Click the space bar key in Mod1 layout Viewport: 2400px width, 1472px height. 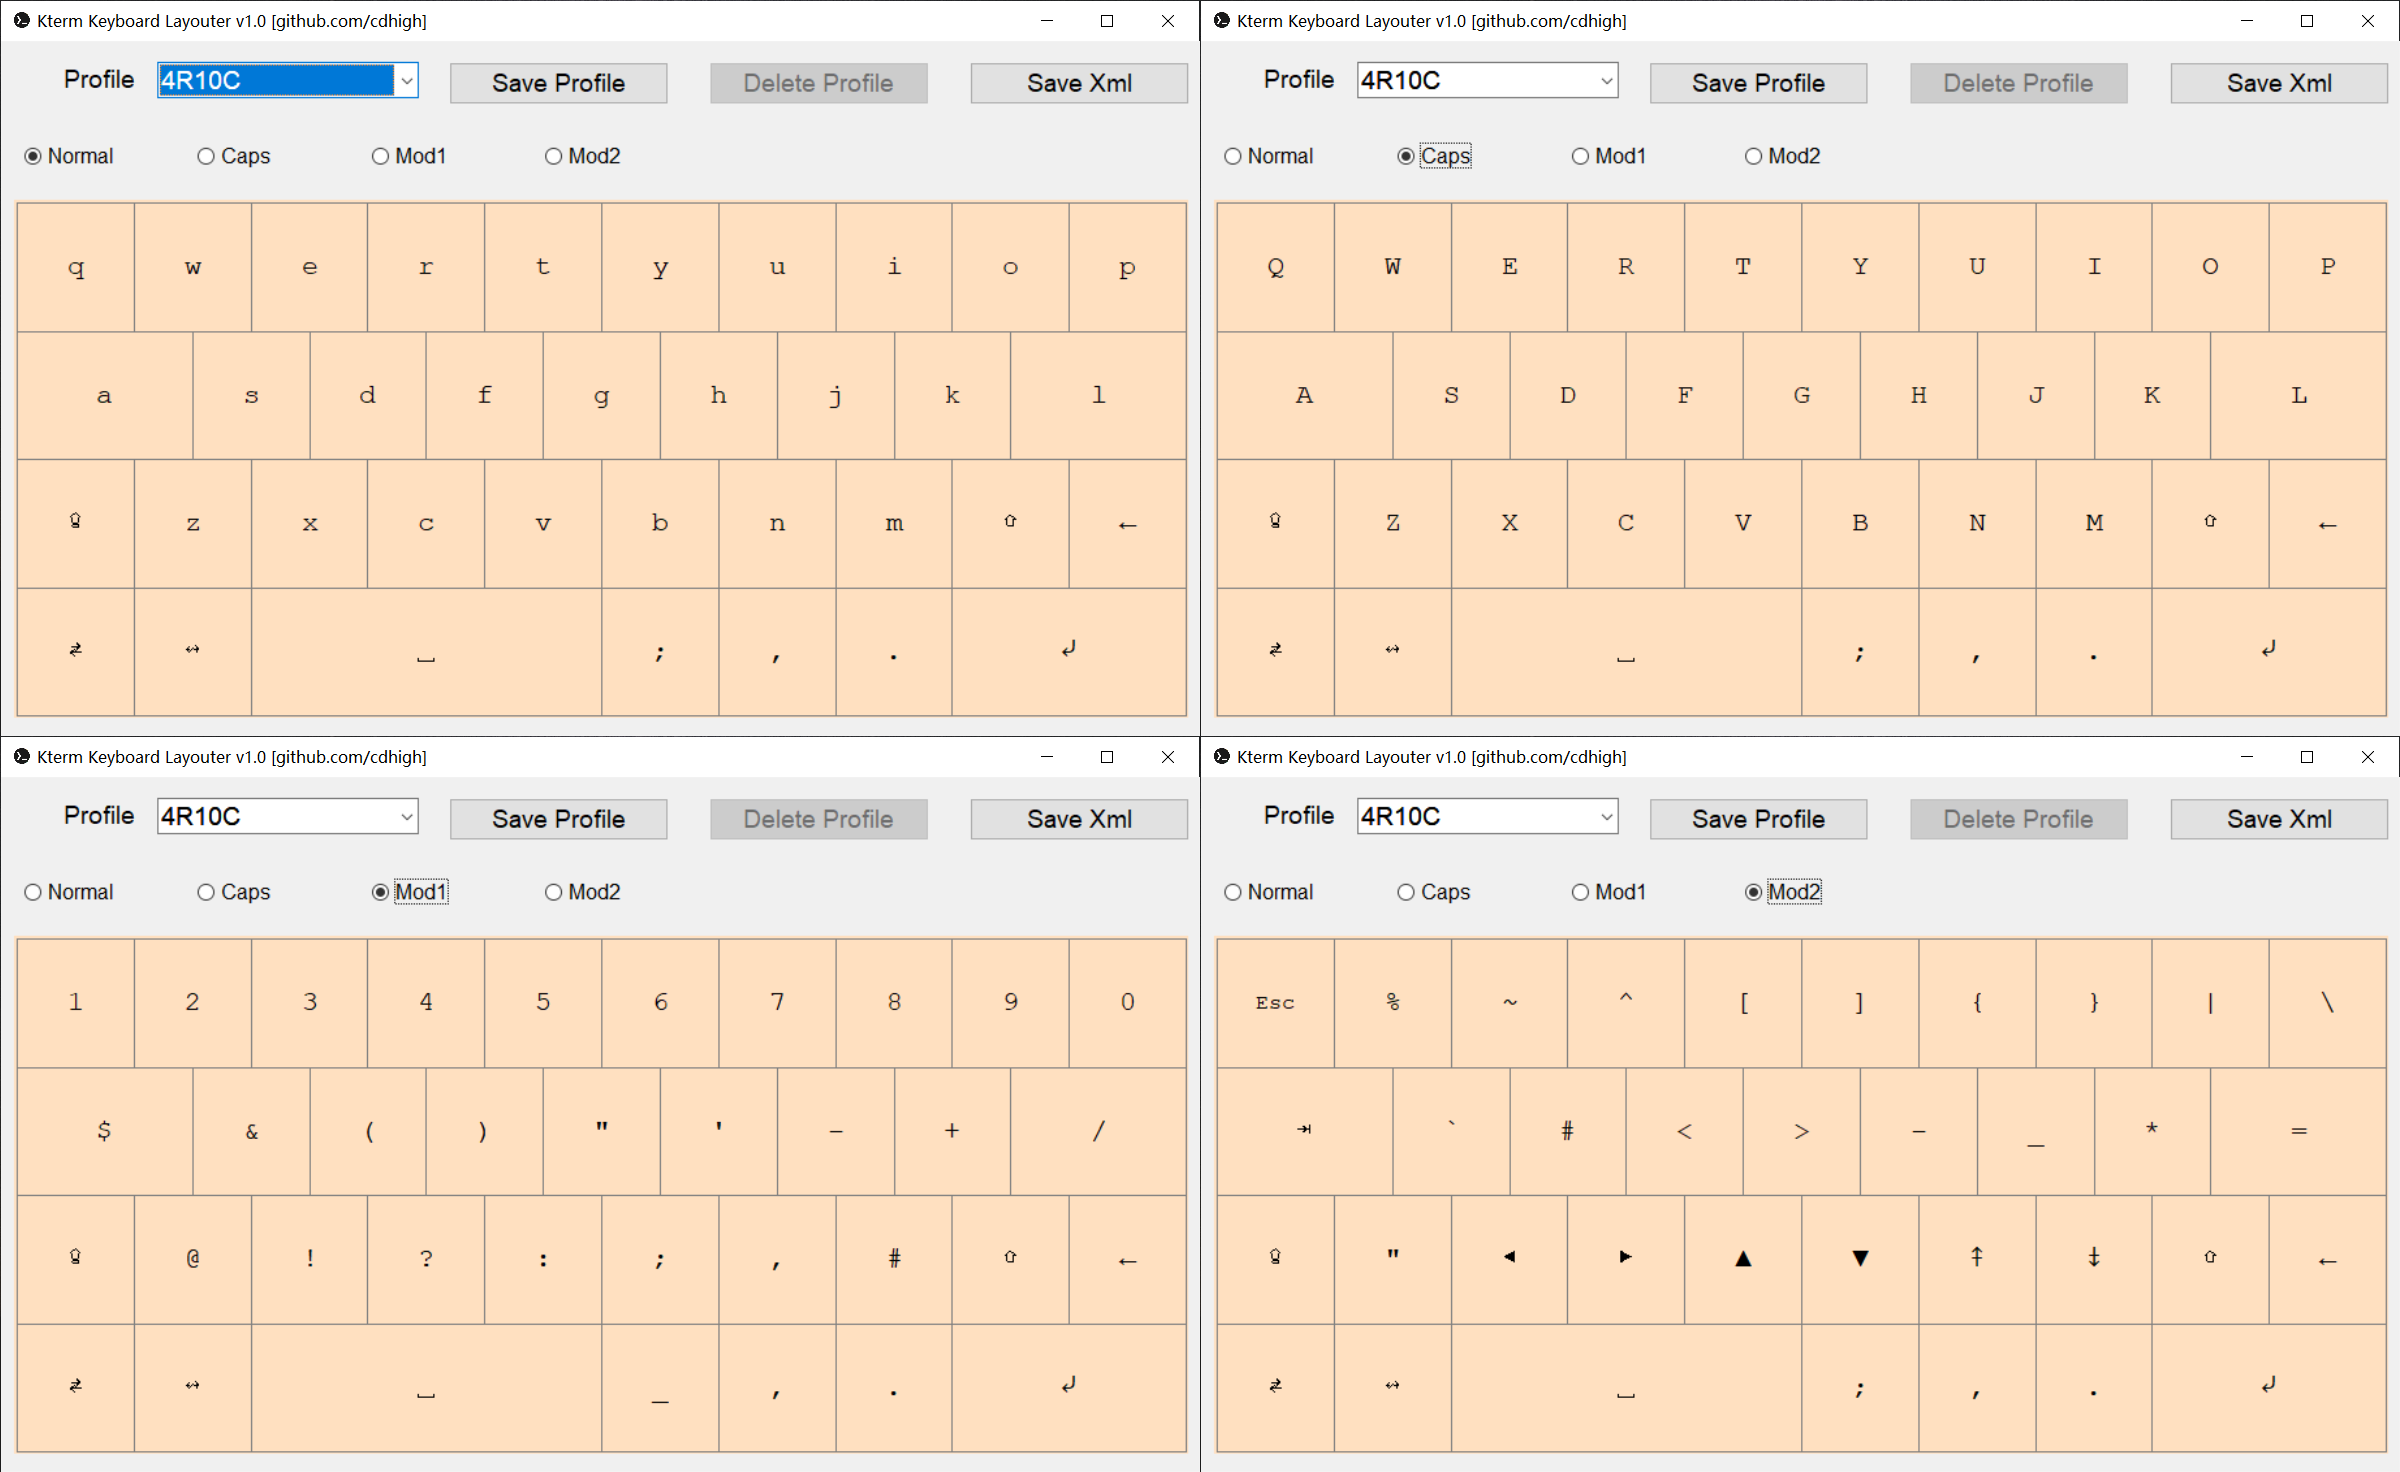426,1388
